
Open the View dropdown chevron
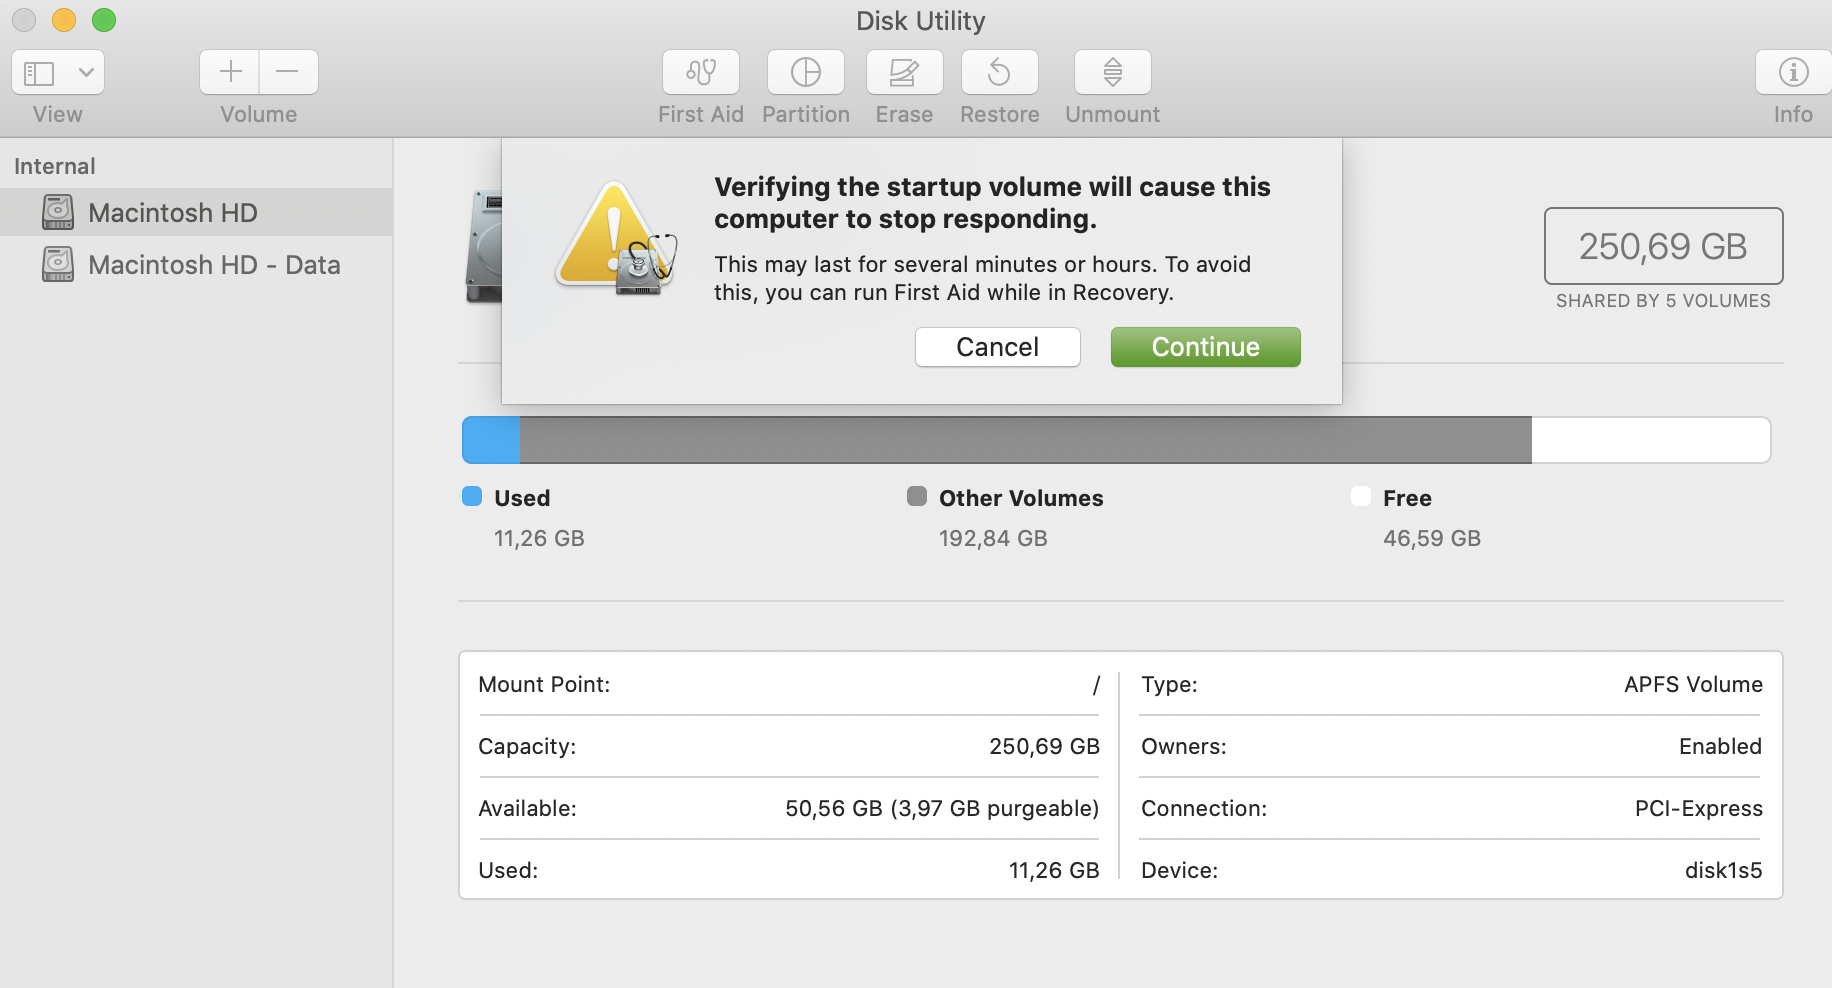[x=86, y=72]
